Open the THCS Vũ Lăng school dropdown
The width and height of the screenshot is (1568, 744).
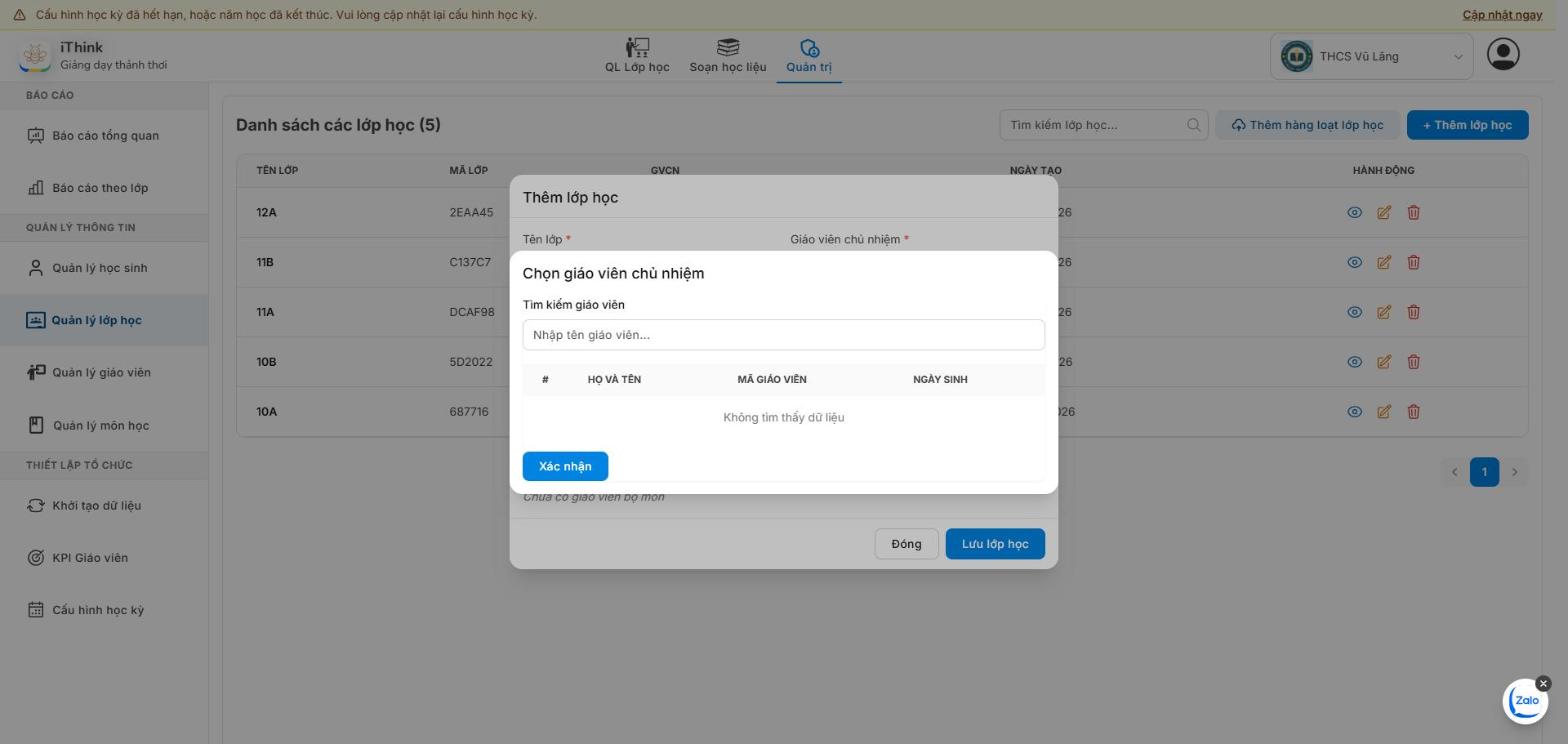1371,56
